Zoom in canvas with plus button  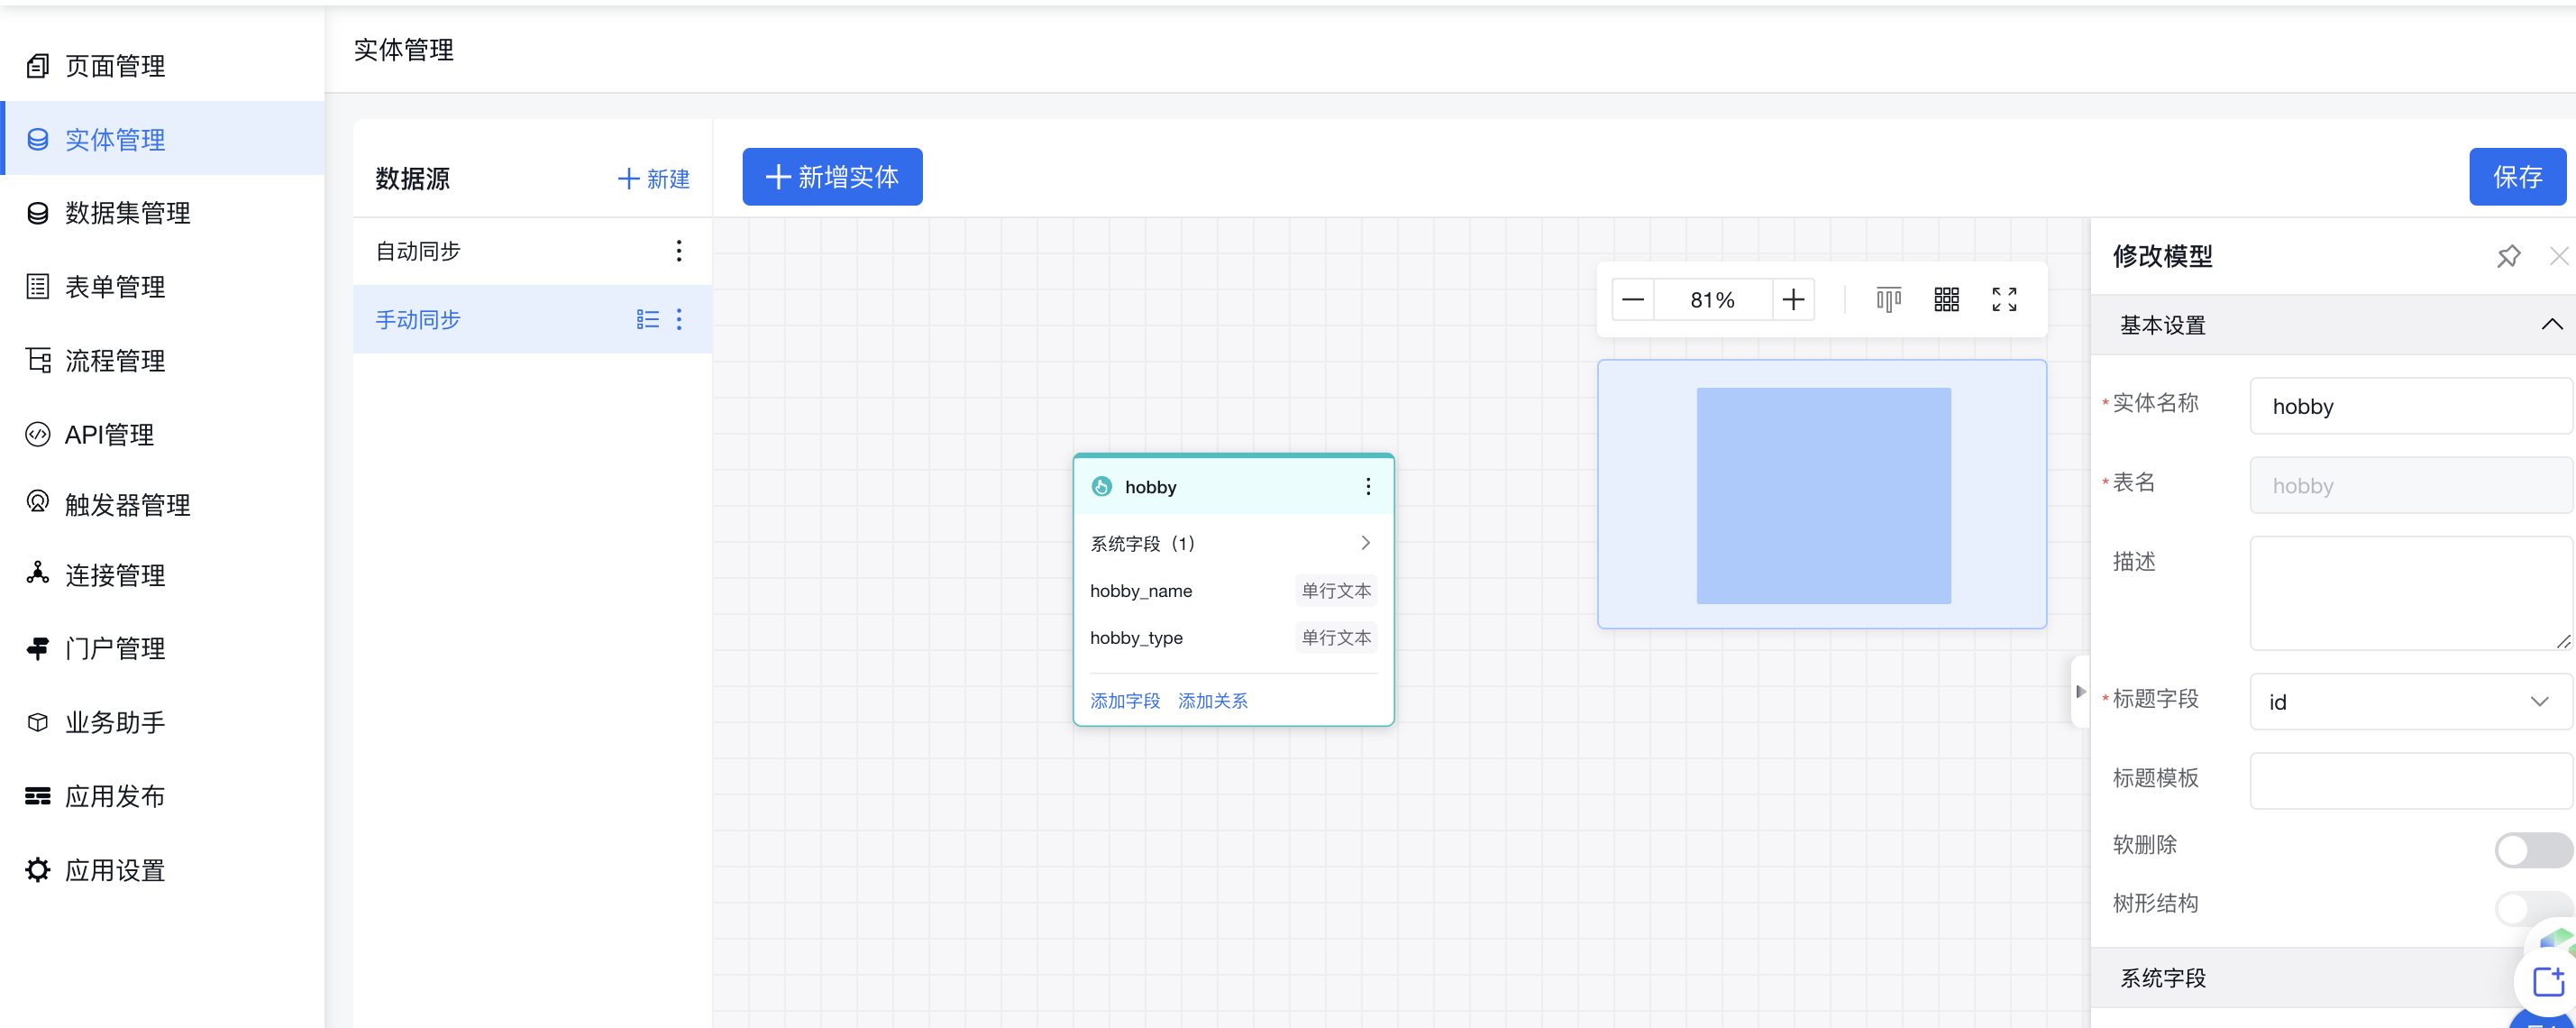click(x=1794, y=300)
